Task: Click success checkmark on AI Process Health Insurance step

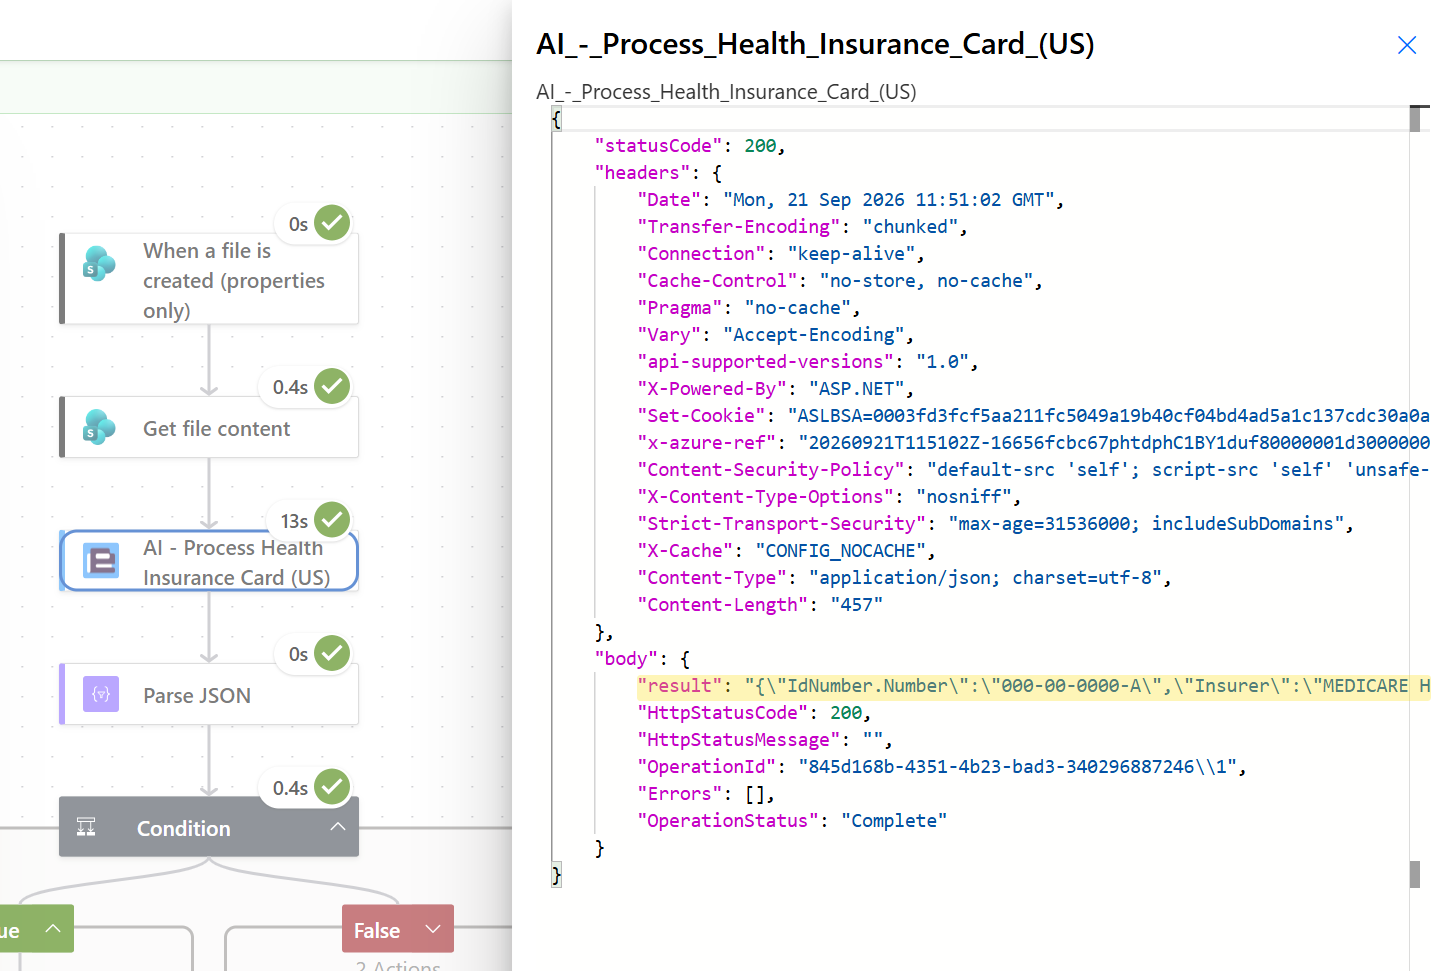Action: pos(332,519)
